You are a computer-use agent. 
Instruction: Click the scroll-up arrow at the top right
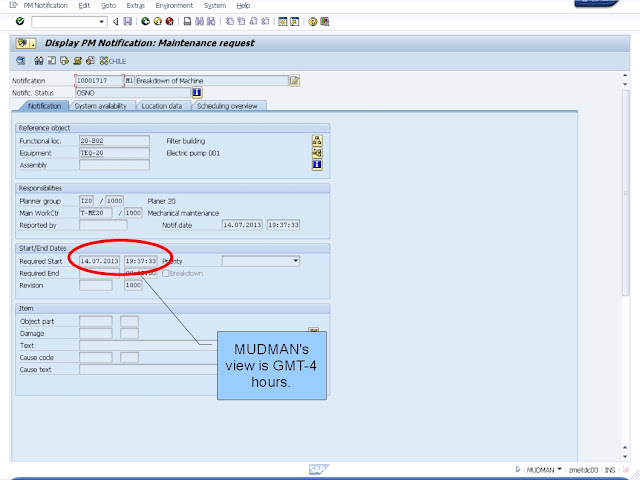(625, 76)
